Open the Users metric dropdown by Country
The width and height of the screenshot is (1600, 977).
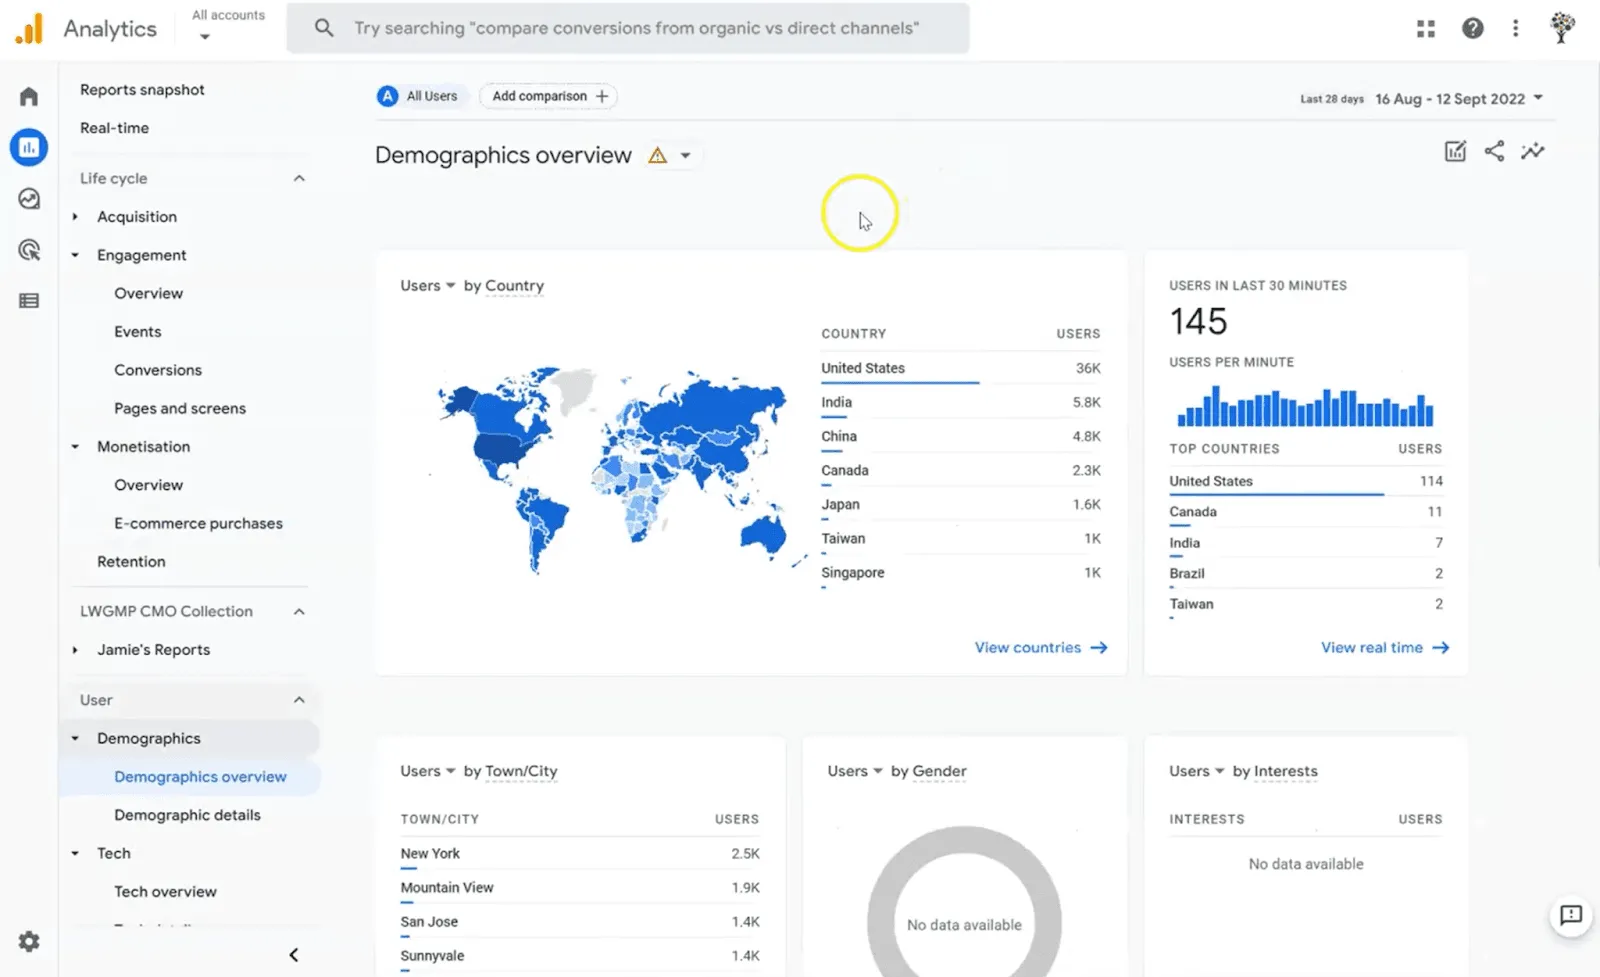click(428, 286)
